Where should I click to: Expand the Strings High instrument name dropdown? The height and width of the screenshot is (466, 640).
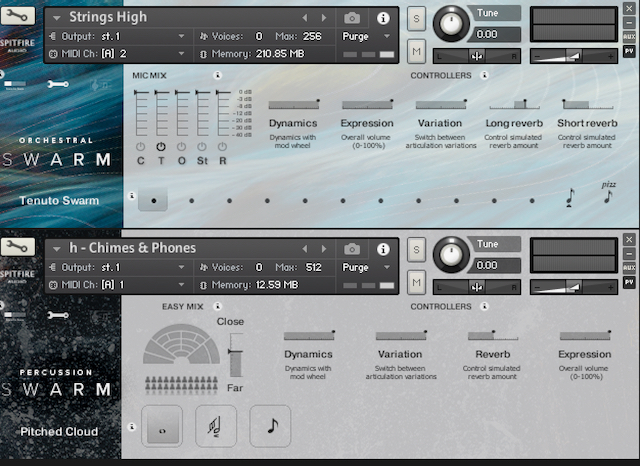57,18
